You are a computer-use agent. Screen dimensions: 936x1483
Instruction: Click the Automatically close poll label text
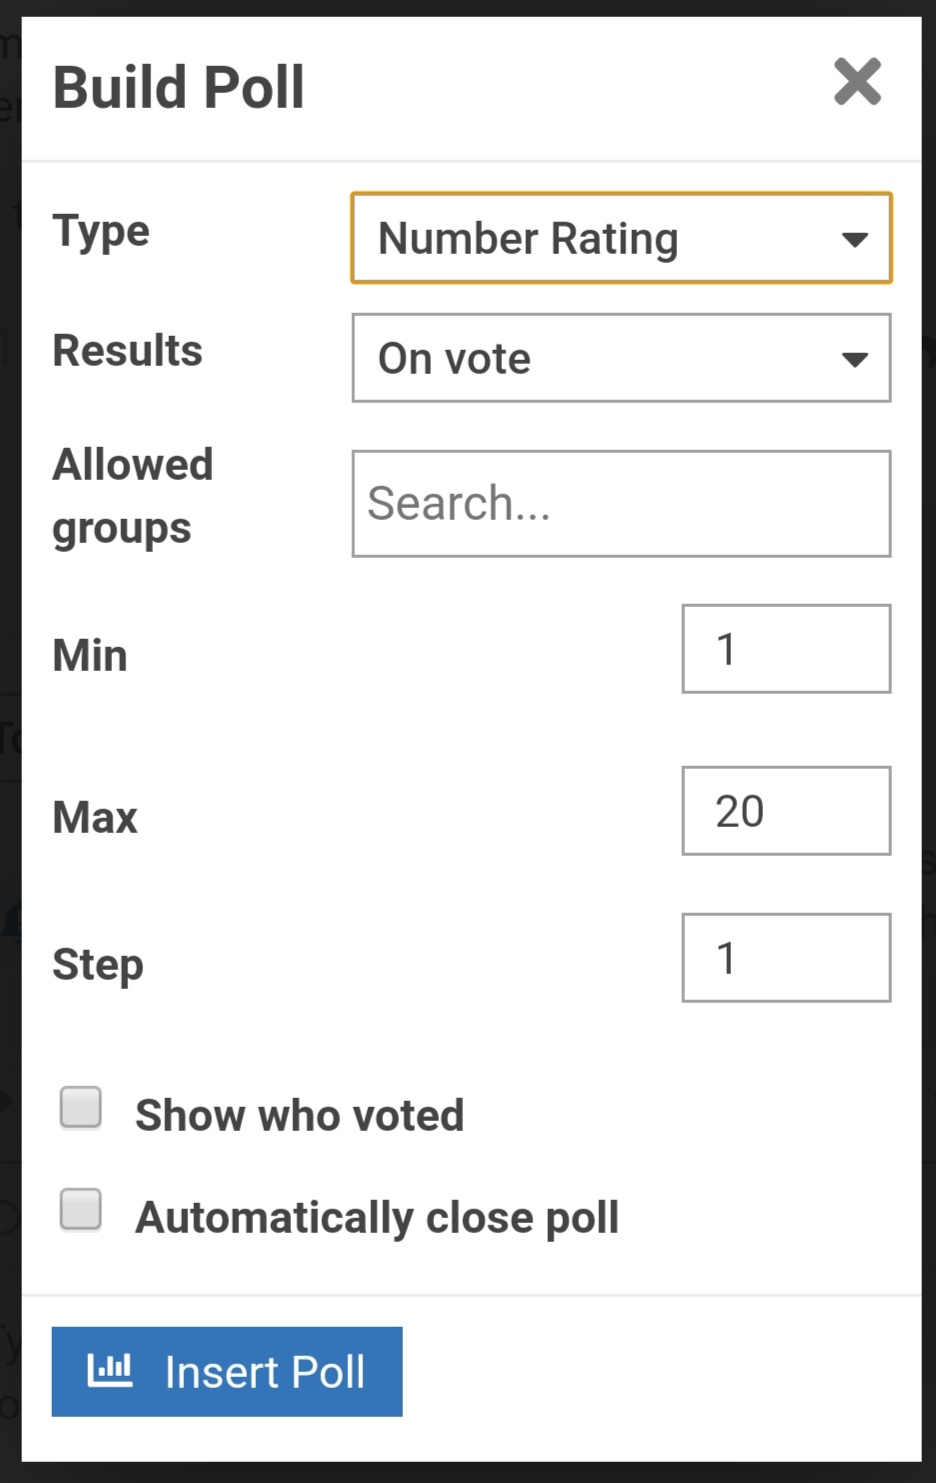click(x=377, y=1217)
